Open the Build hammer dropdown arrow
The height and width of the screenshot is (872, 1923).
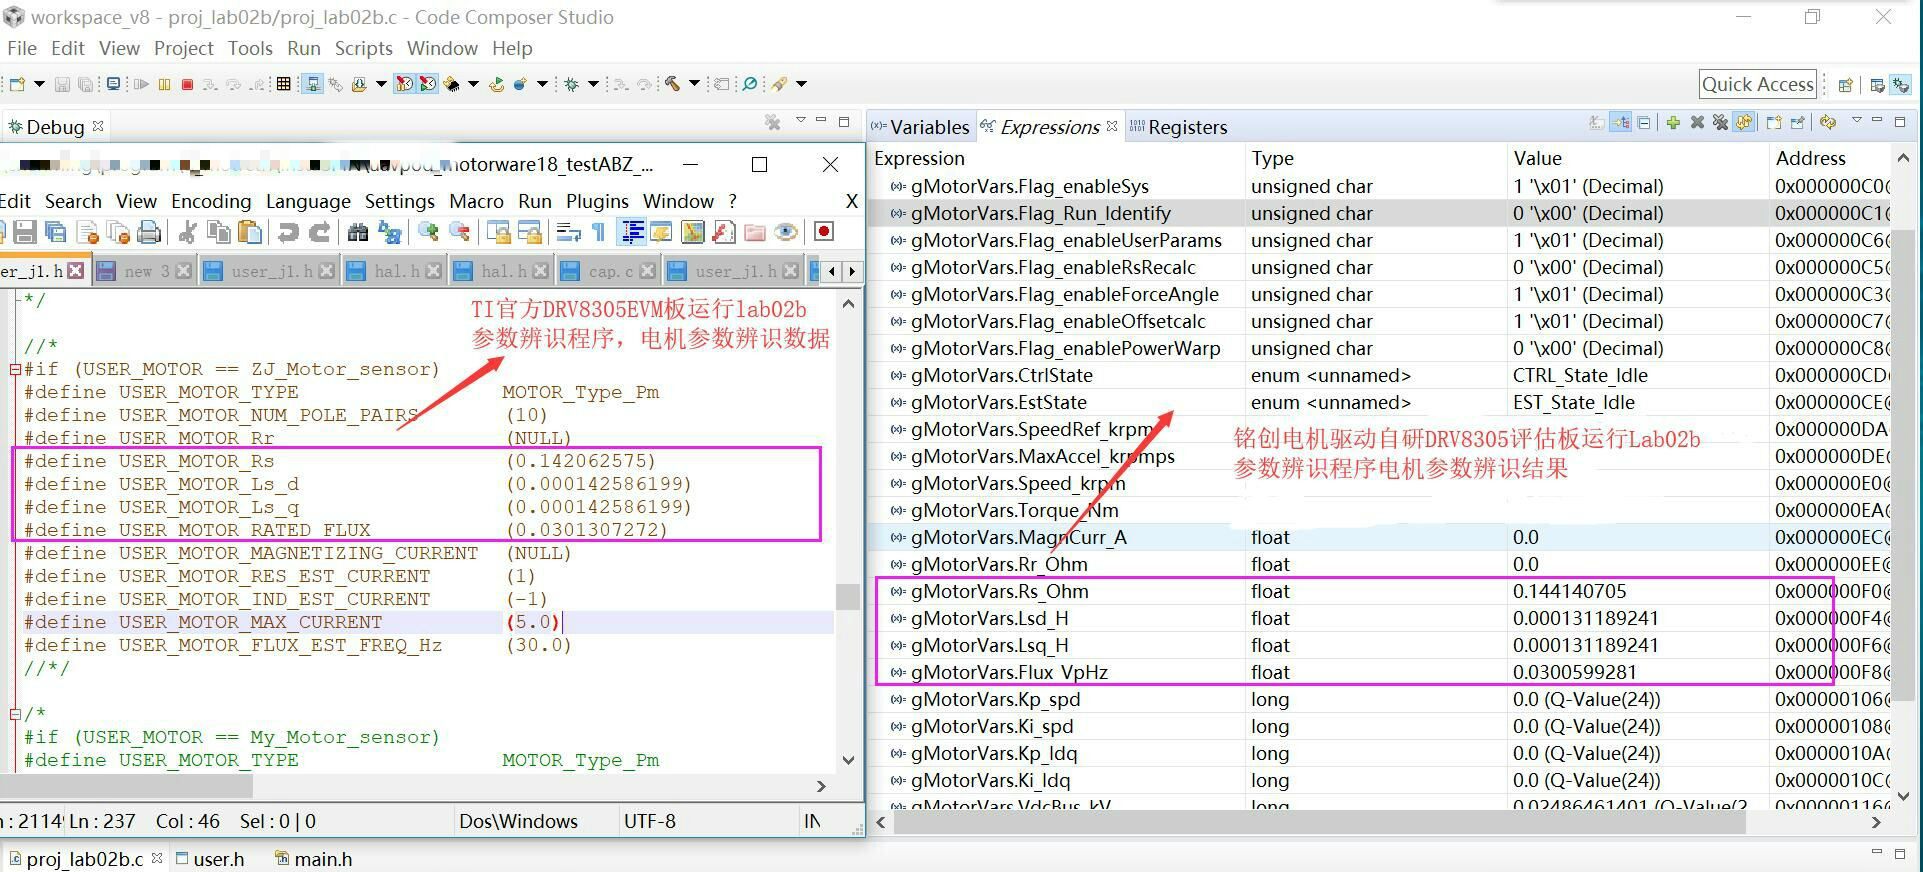click(694, 84)
